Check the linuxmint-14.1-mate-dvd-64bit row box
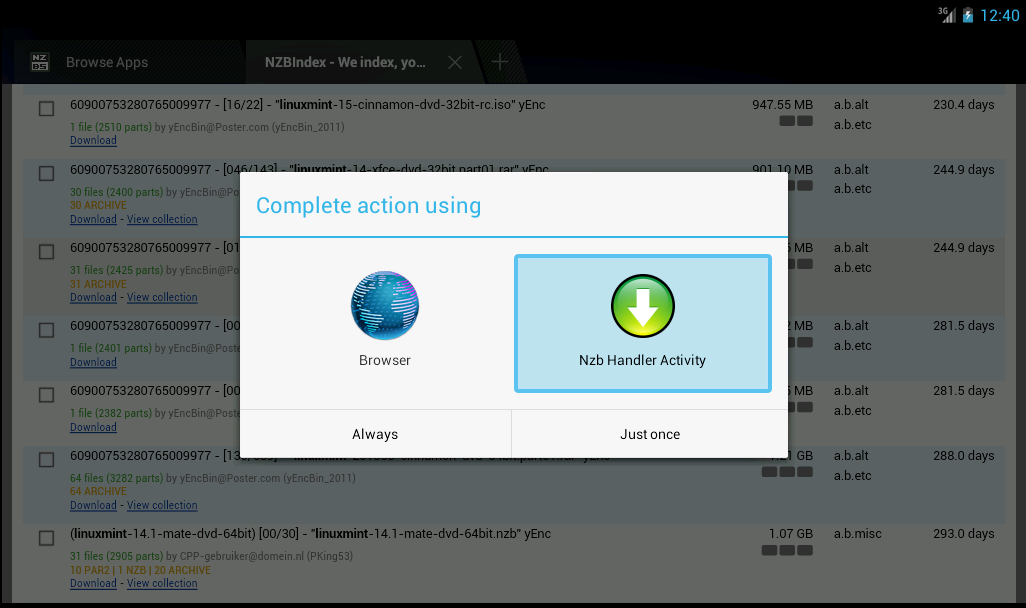 pos(46,538)
